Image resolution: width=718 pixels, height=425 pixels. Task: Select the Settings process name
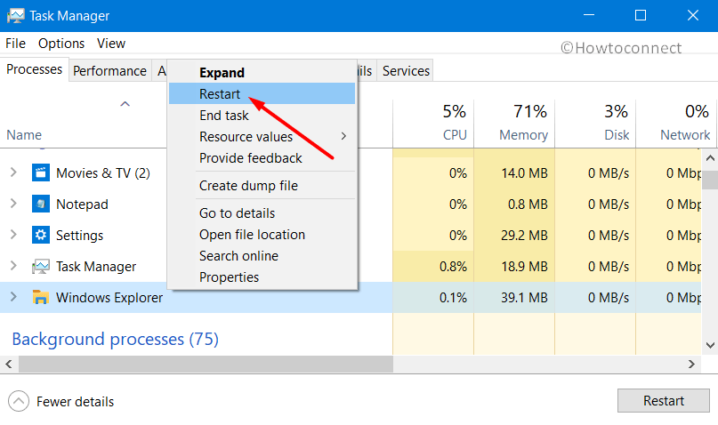pos(80,235)
